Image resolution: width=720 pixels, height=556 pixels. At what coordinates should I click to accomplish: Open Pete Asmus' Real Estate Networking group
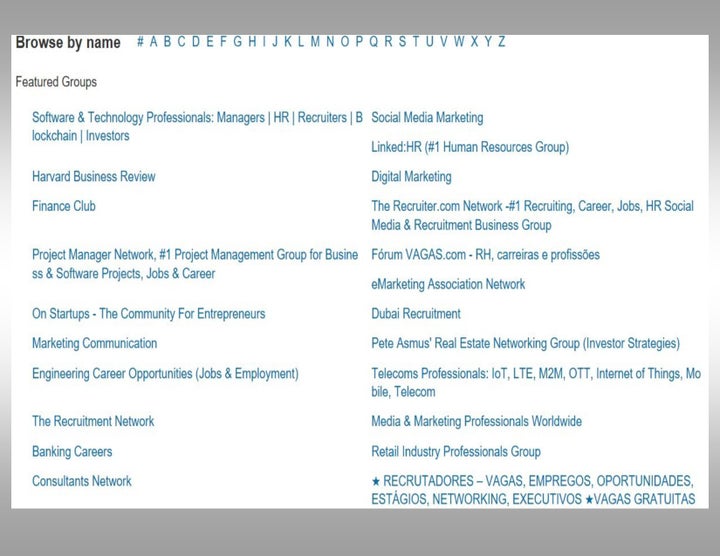(x=526, y=343)
